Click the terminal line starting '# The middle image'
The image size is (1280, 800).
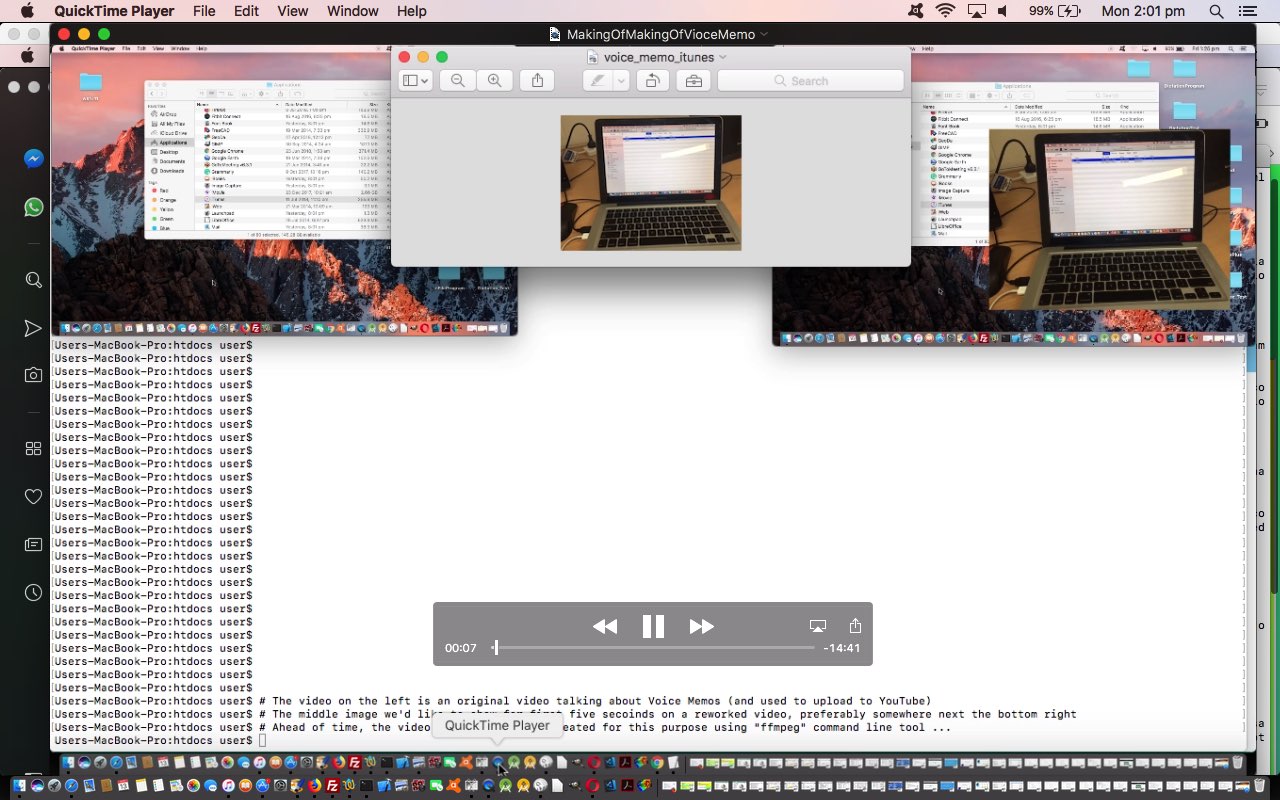click(x=667, y=714)
